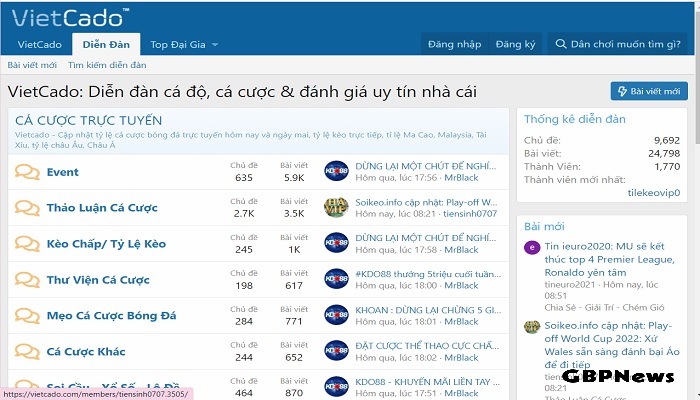This screenshot has height=400, width=700.
Task: Open the VietCado nav tab
Action: 39,44
